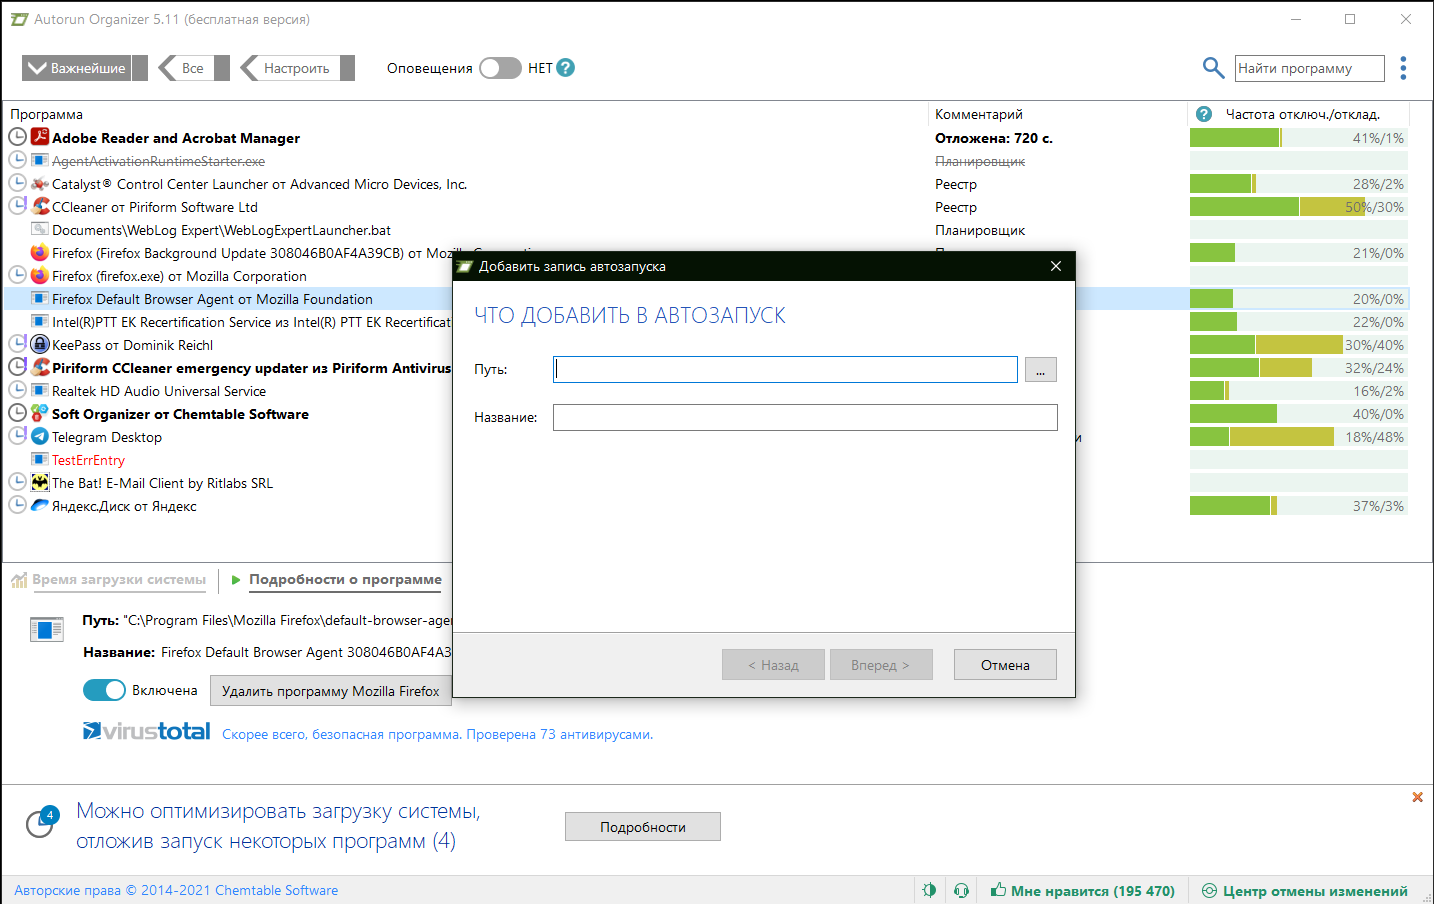The image size is (1434, 904).
Task: Click the Отмена button in dialog
Action: [x=1005, y=665]
